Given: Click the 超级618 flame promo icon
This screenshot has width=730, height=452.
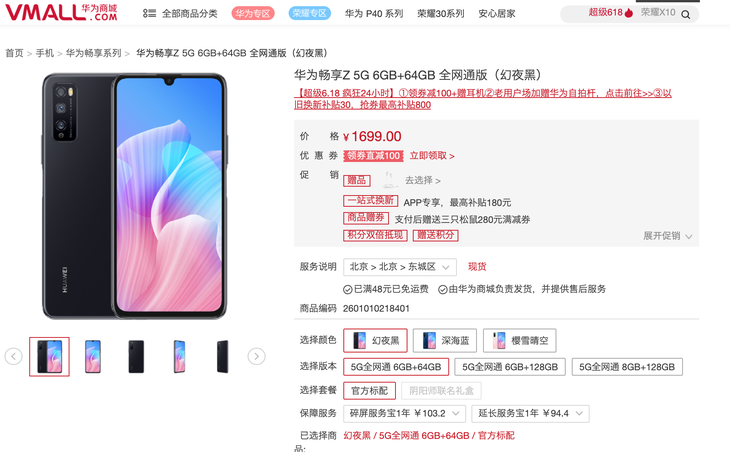Looking at the screenshot, I should [x=629, y=13].
